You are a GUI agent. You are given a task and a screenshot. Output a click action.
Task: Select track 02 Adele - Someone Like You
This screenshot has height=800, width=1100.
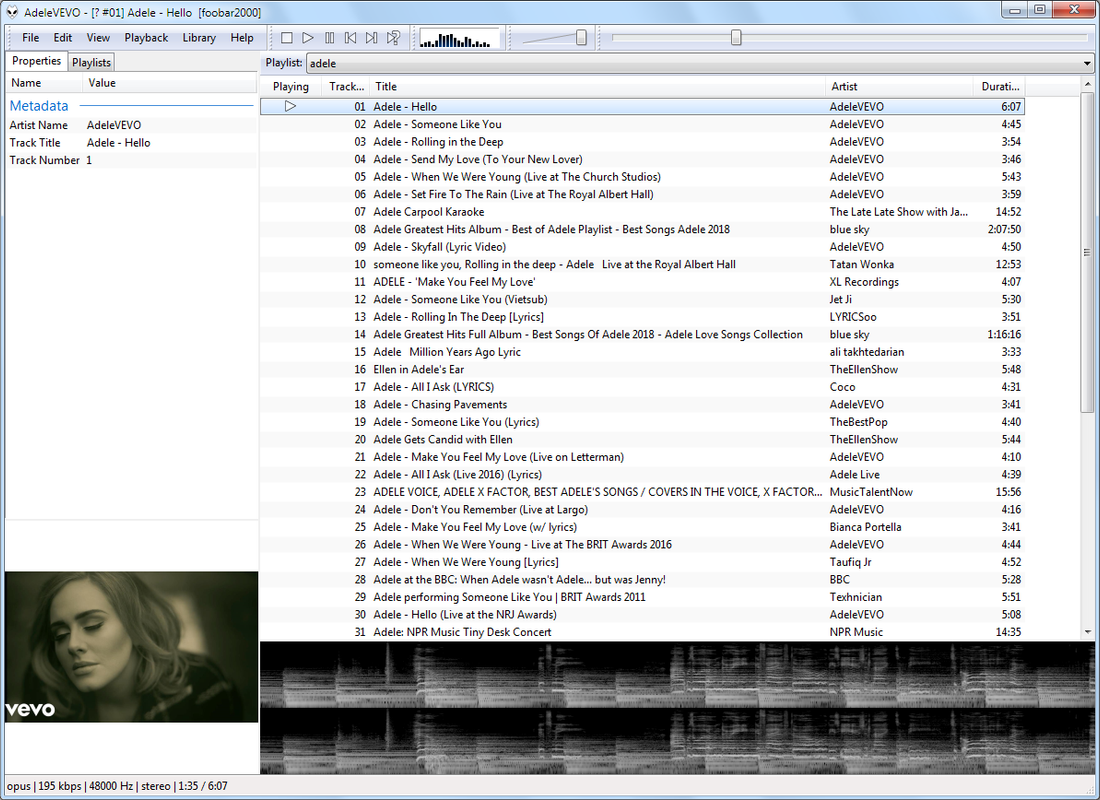click(x=642, y=124)
